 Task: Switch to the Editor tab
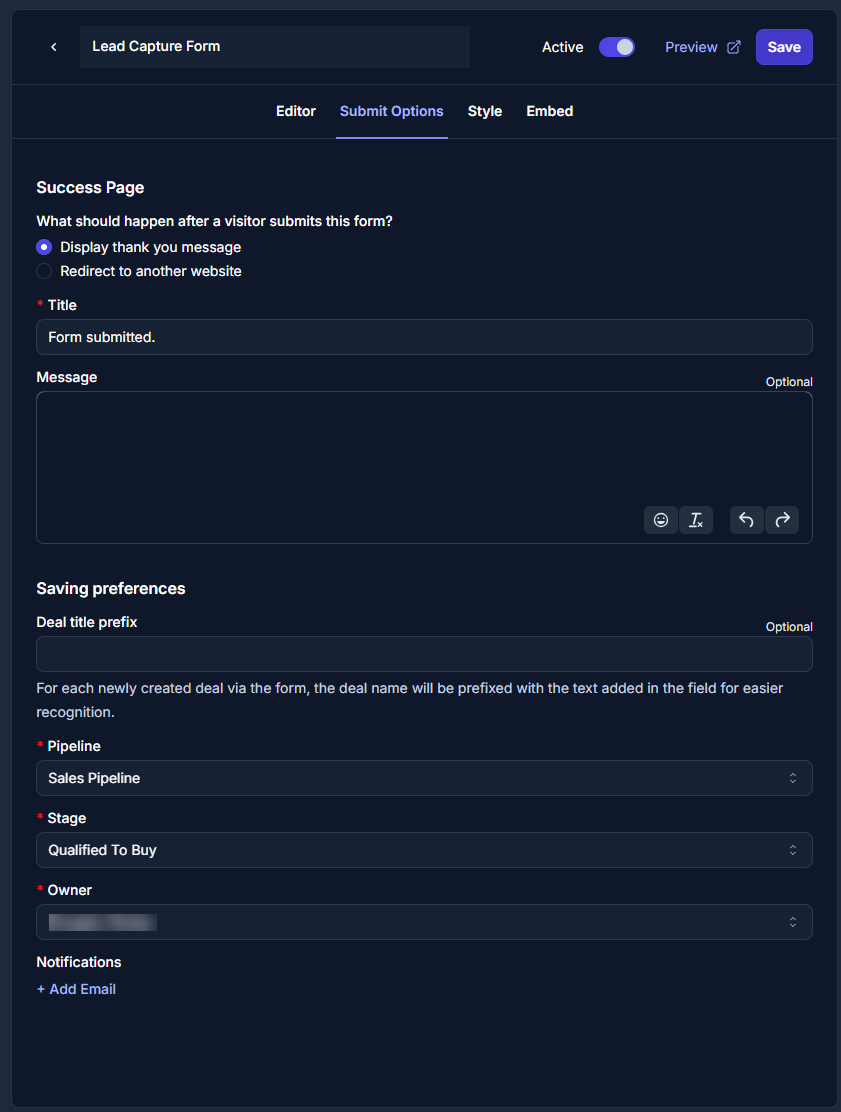[x=295, y=111]
